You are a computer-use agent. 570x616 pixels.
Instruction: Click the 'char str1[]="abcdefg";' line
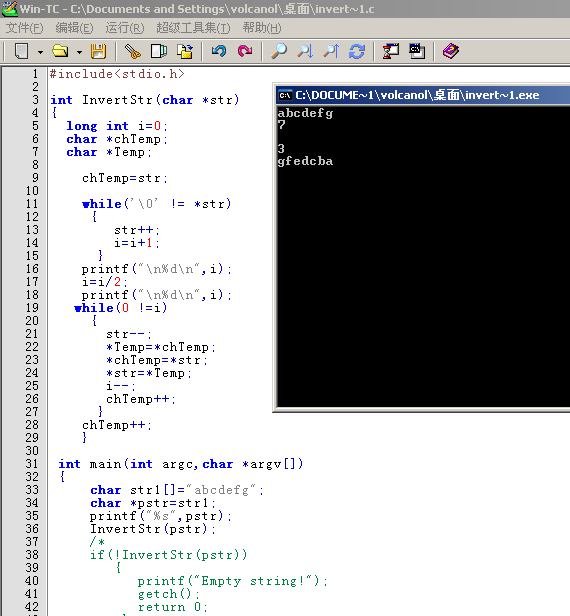[177, 490]
